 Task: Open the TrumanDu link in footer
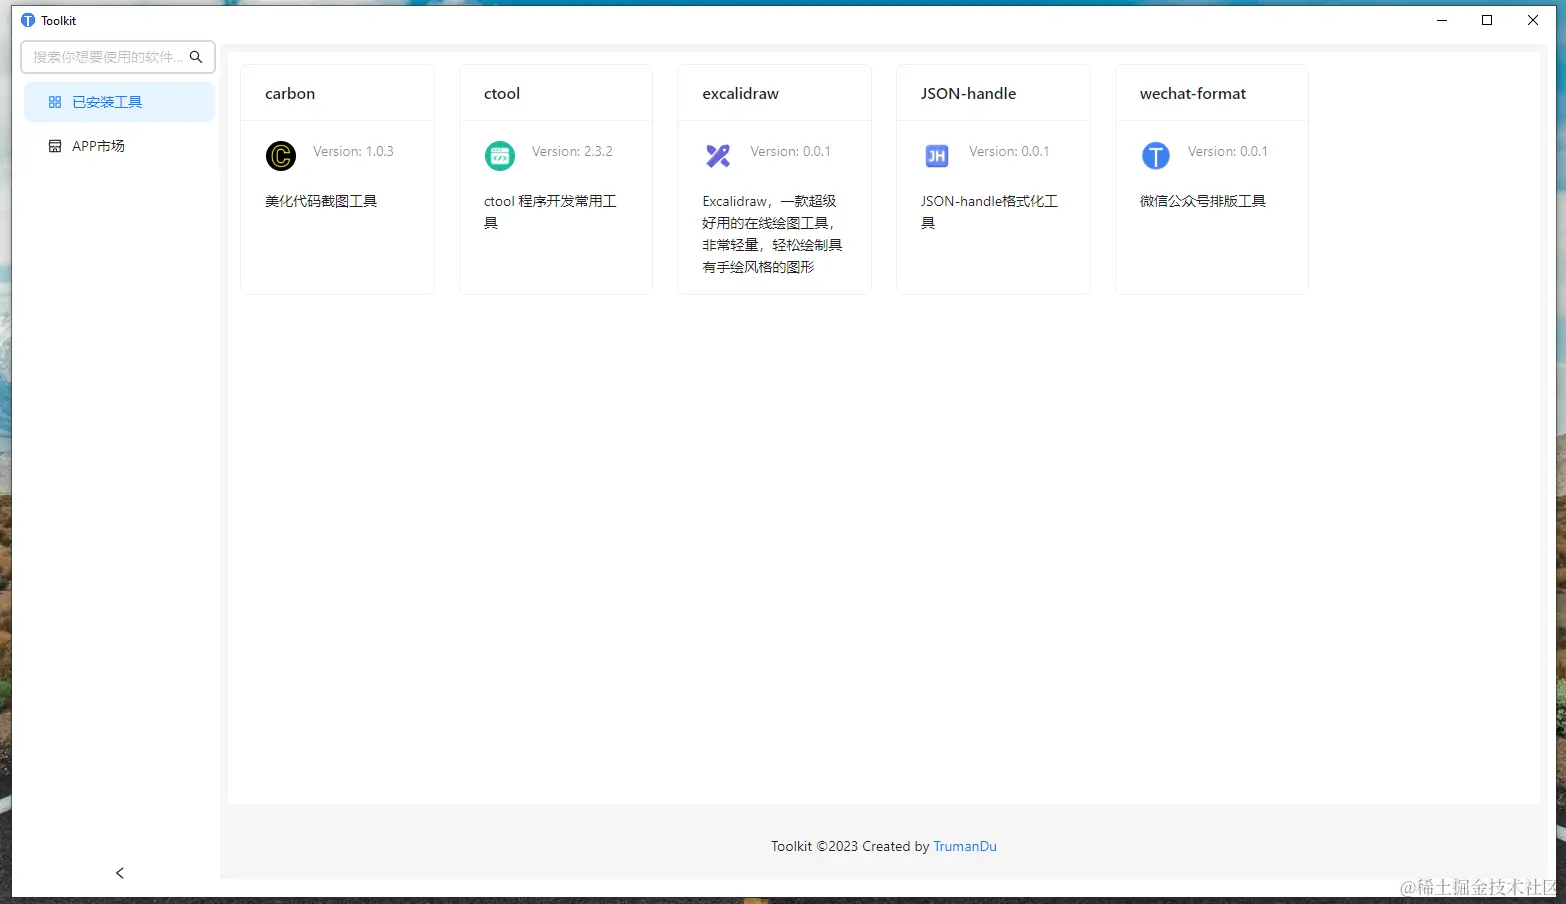tap(965, 846)
